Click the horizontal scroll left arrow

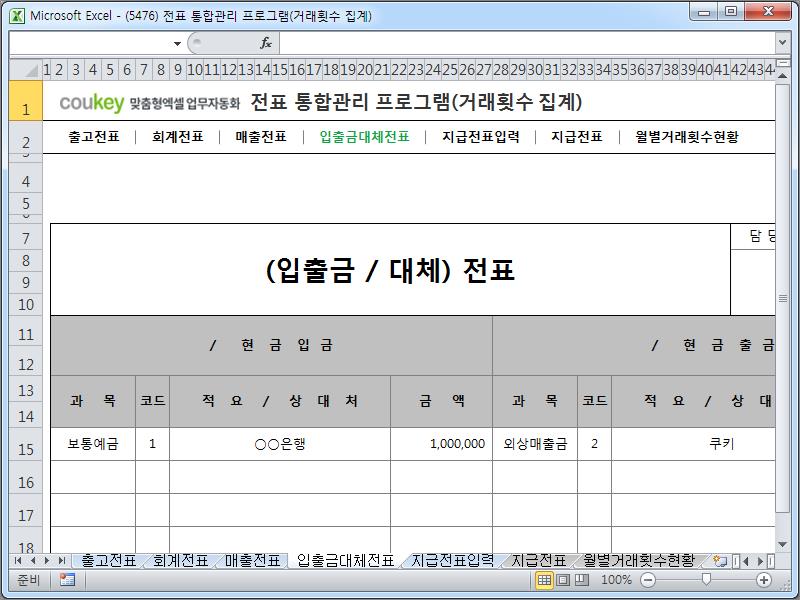point(746,561)
